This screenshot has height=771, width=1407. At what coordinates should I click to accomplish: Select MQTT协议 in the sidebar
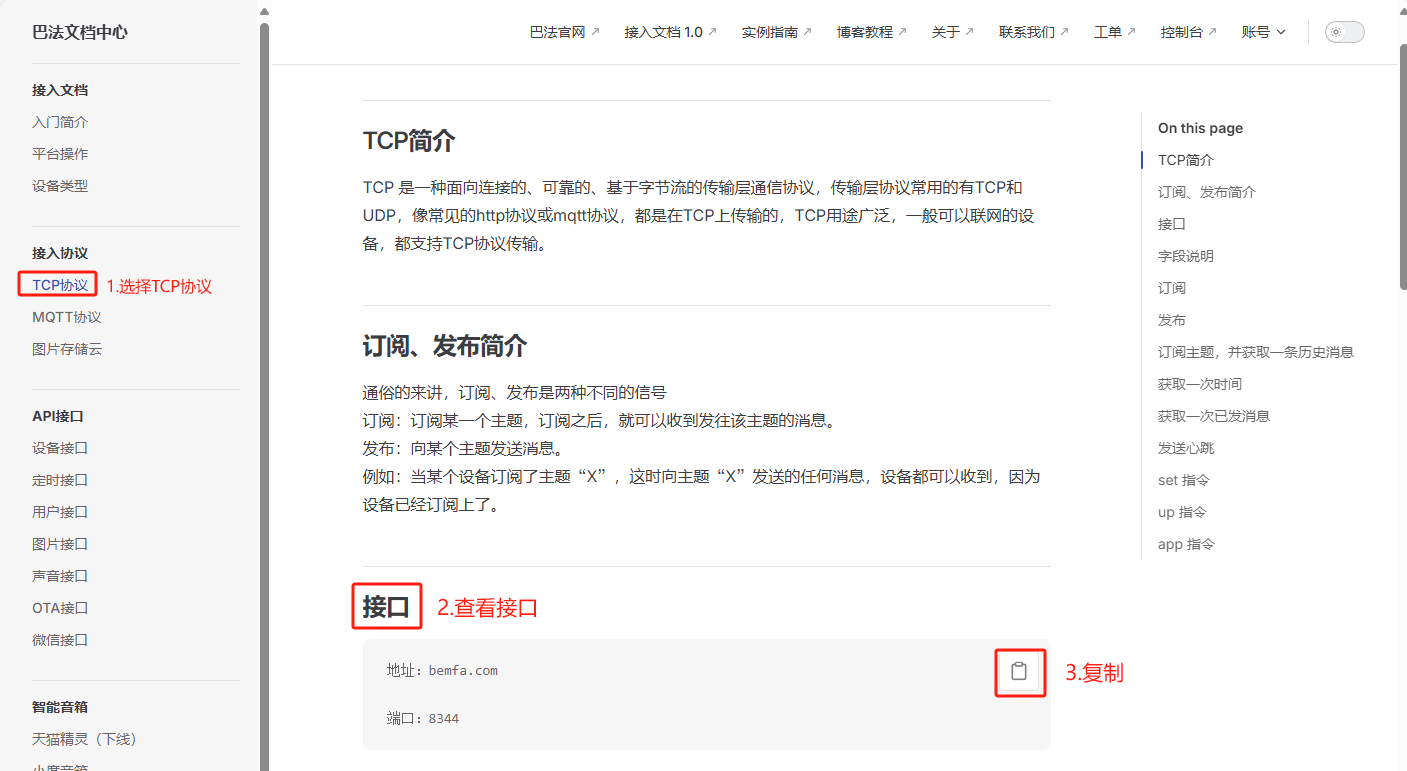click(x=66, y=317)
